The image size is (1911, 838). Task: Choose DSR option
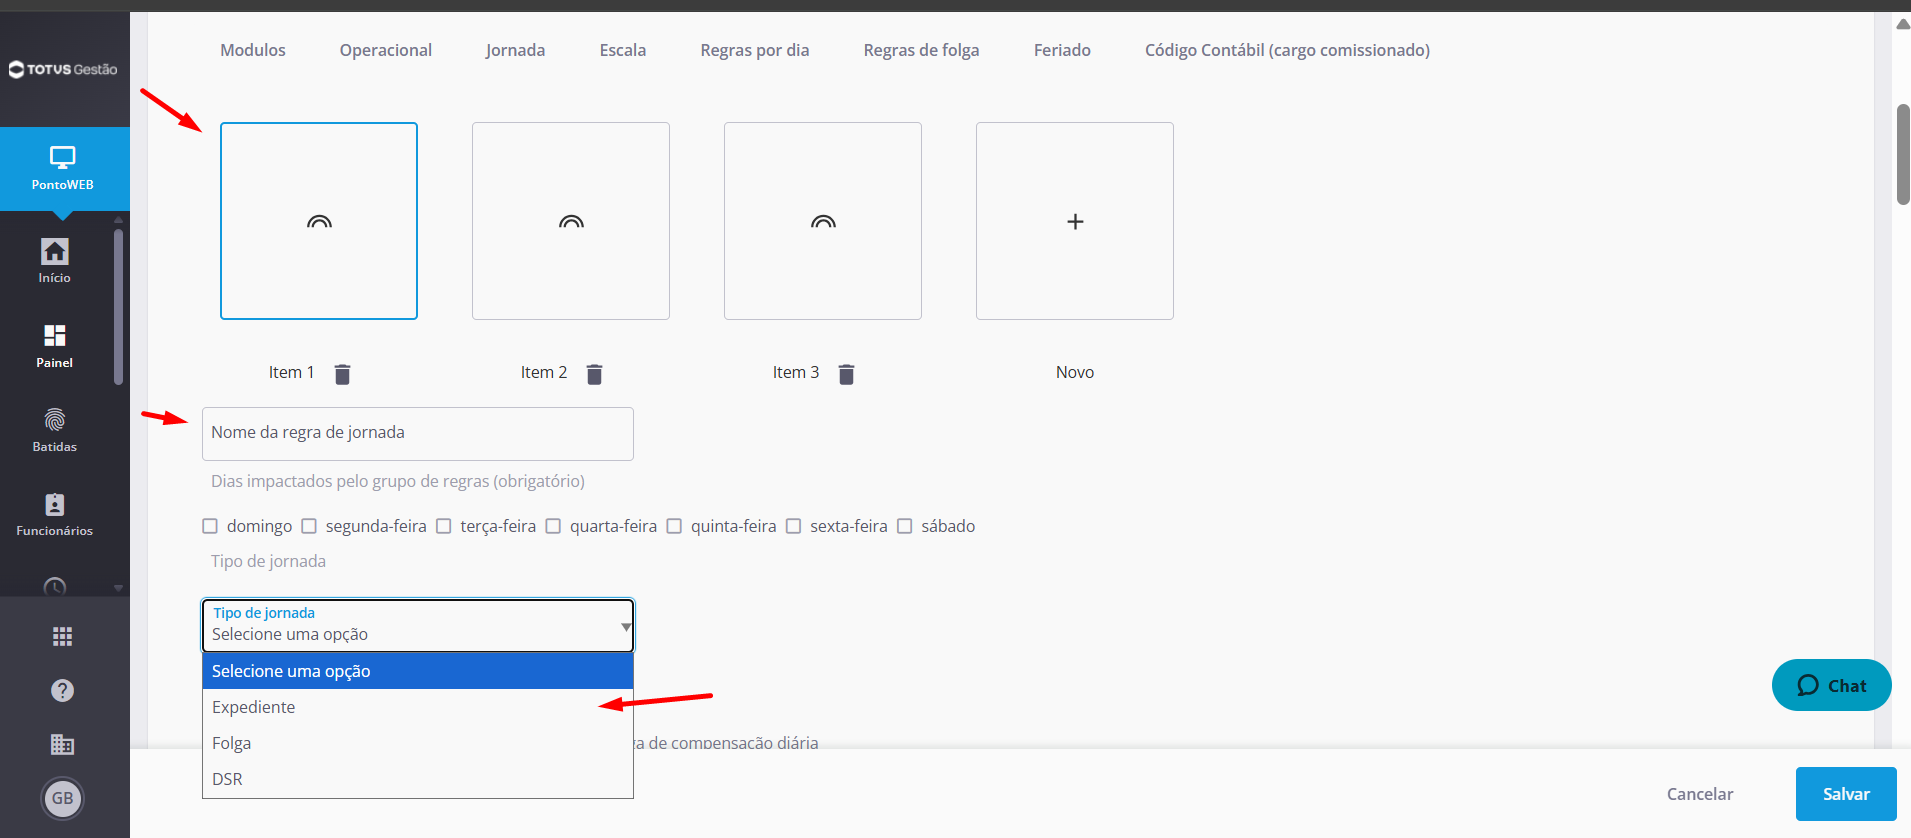(418, 779)
